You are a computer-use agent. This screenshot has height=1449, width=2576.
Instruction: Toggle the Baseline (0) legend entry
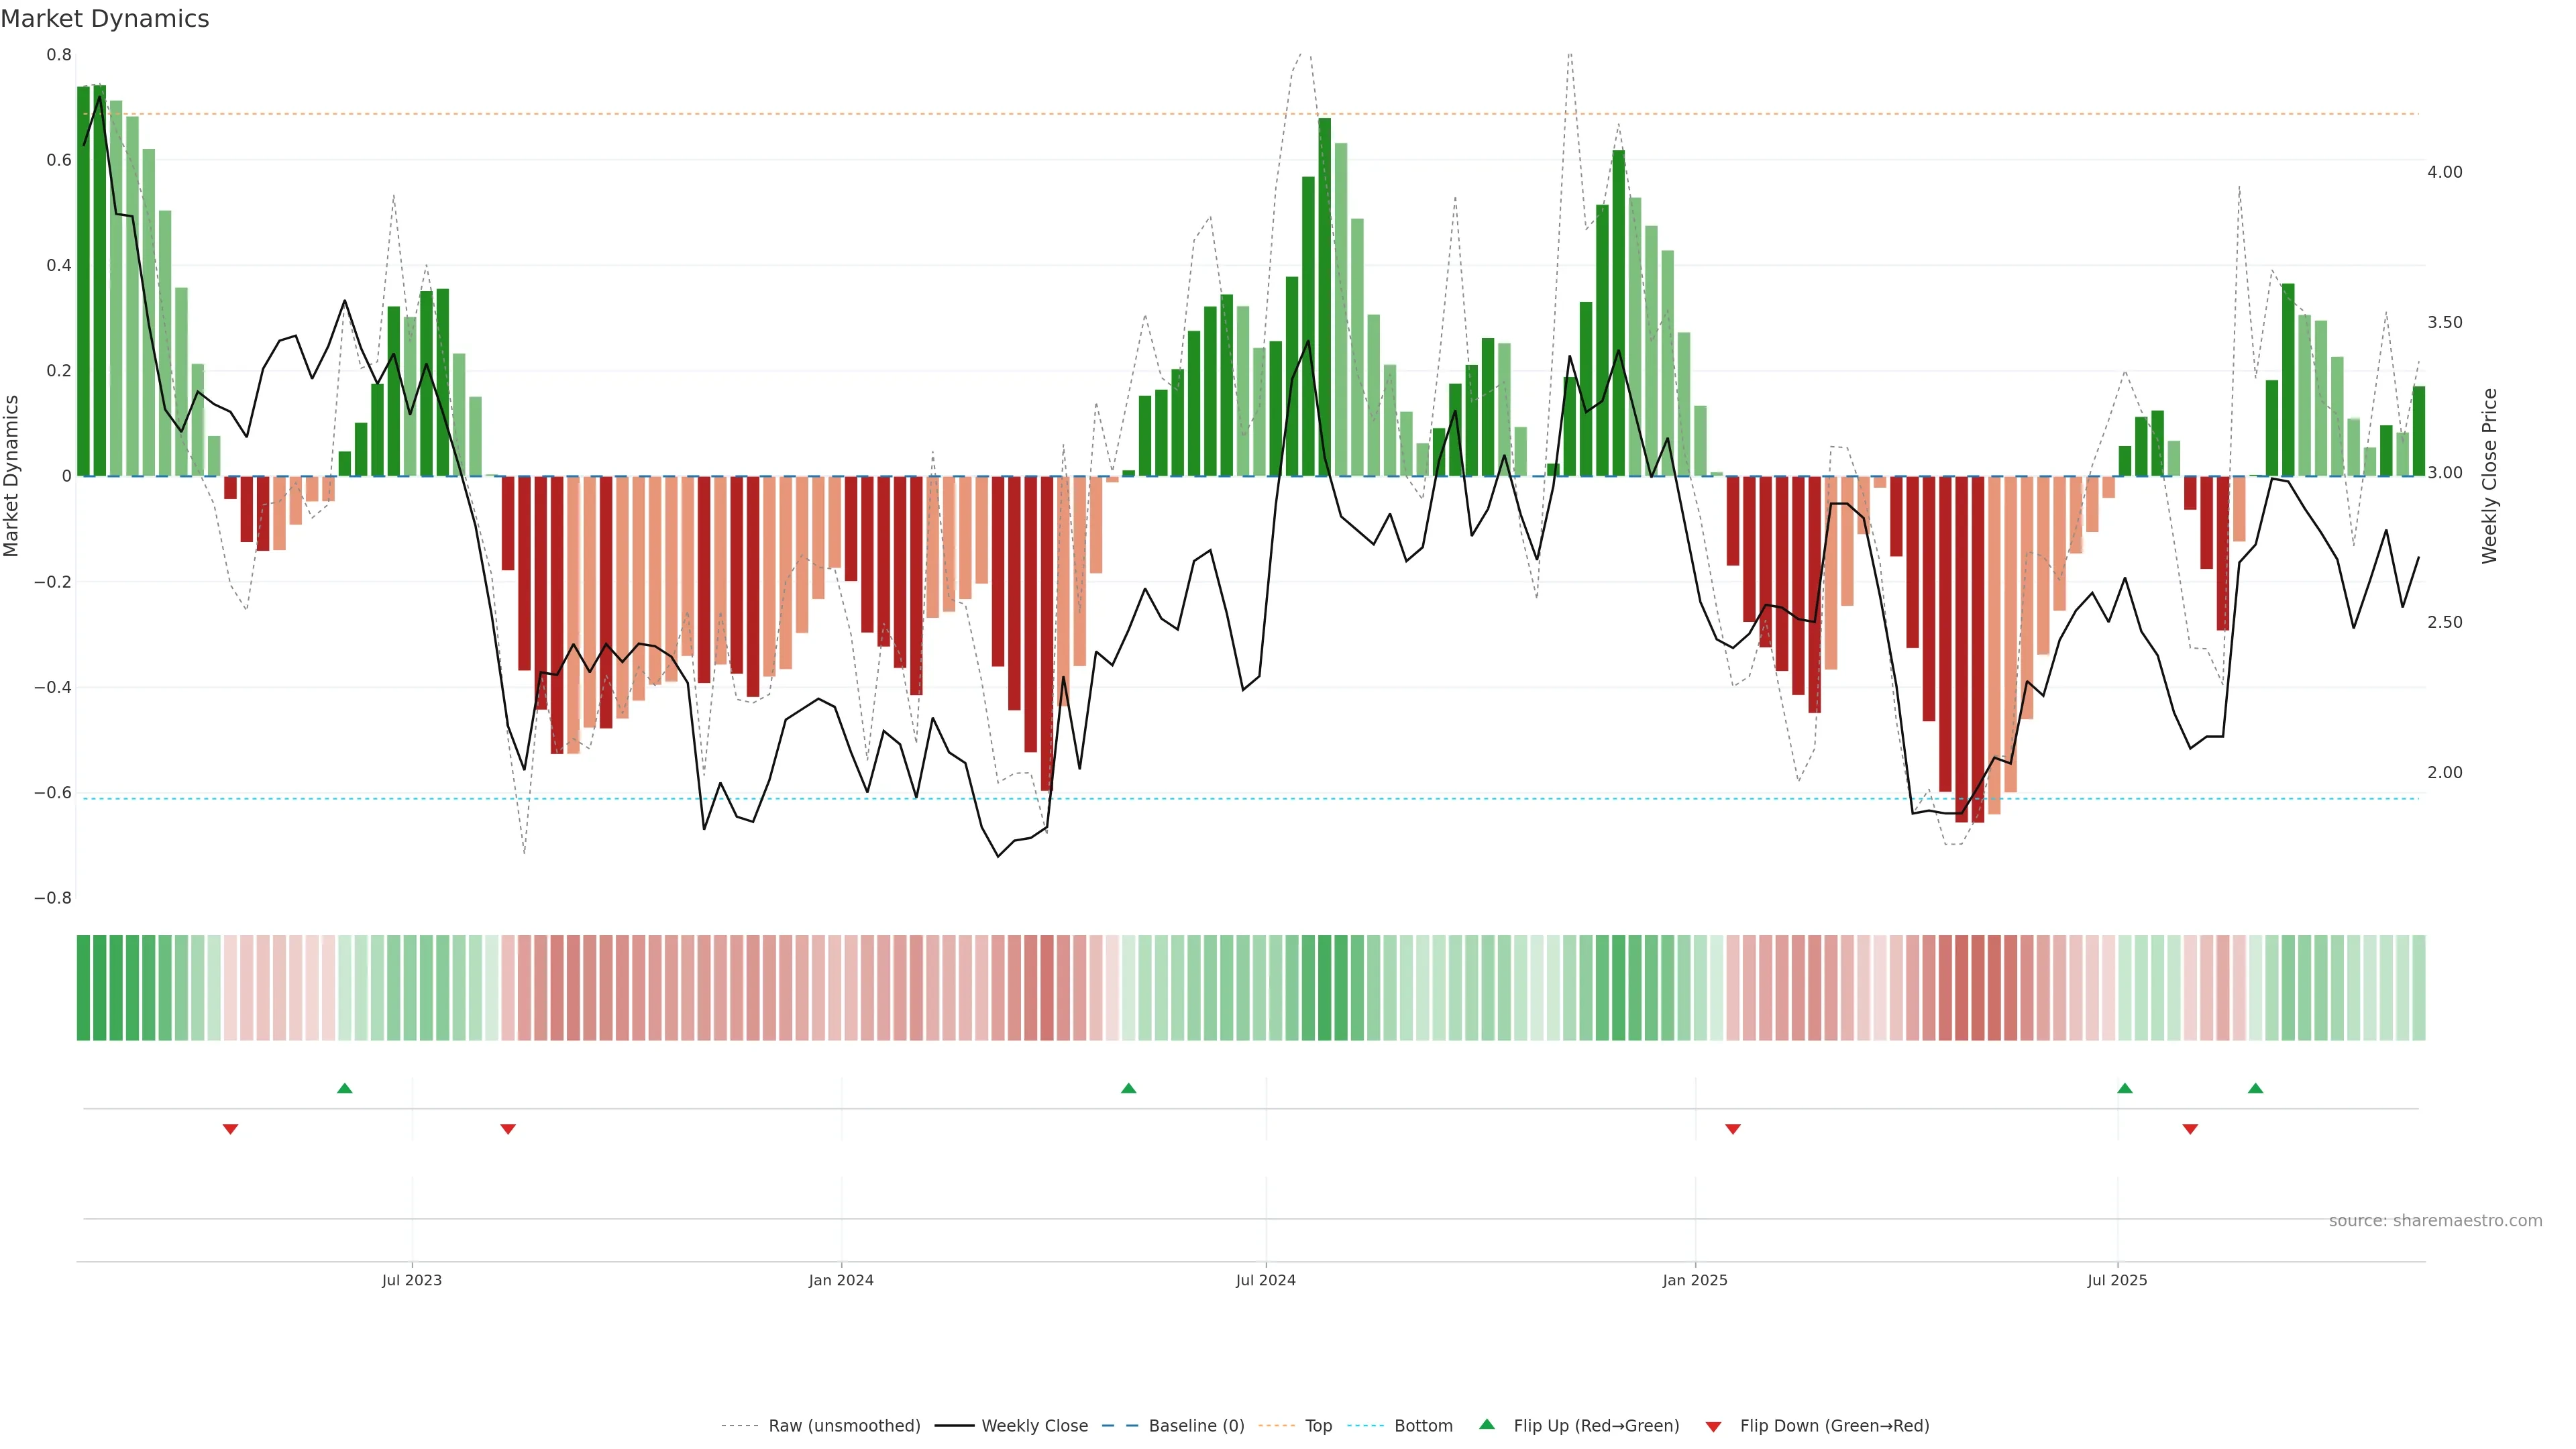pyautogui.click(x=1195, y=1426)
